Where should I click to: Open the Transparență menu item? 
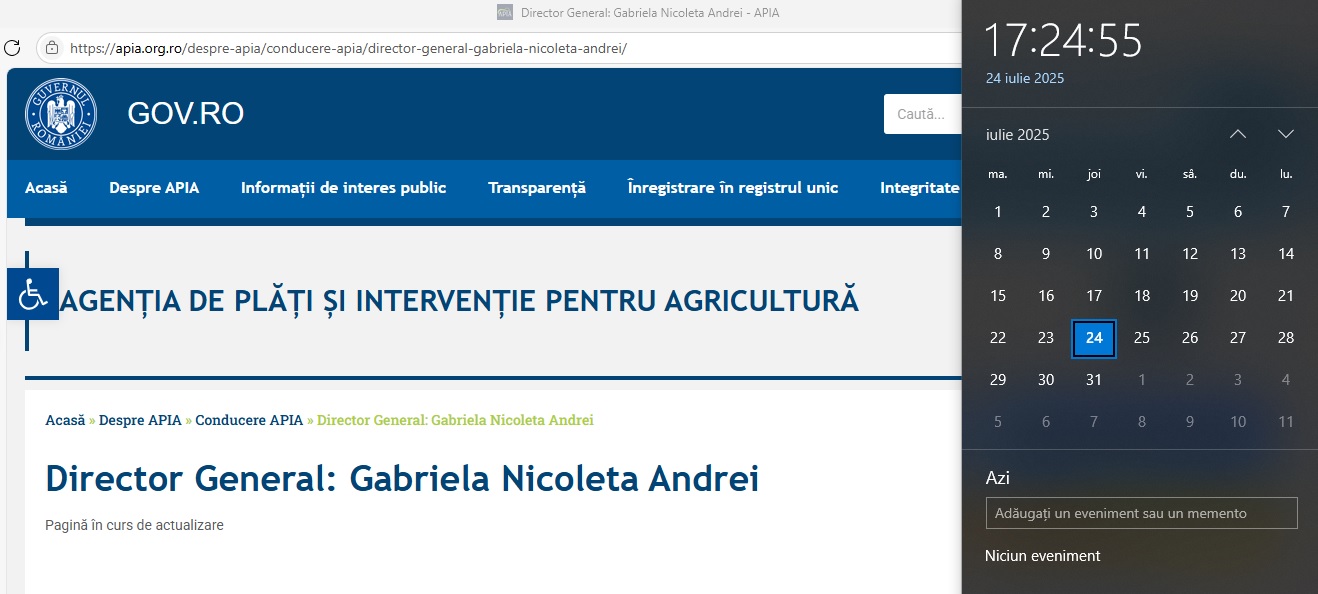[537, 188]
